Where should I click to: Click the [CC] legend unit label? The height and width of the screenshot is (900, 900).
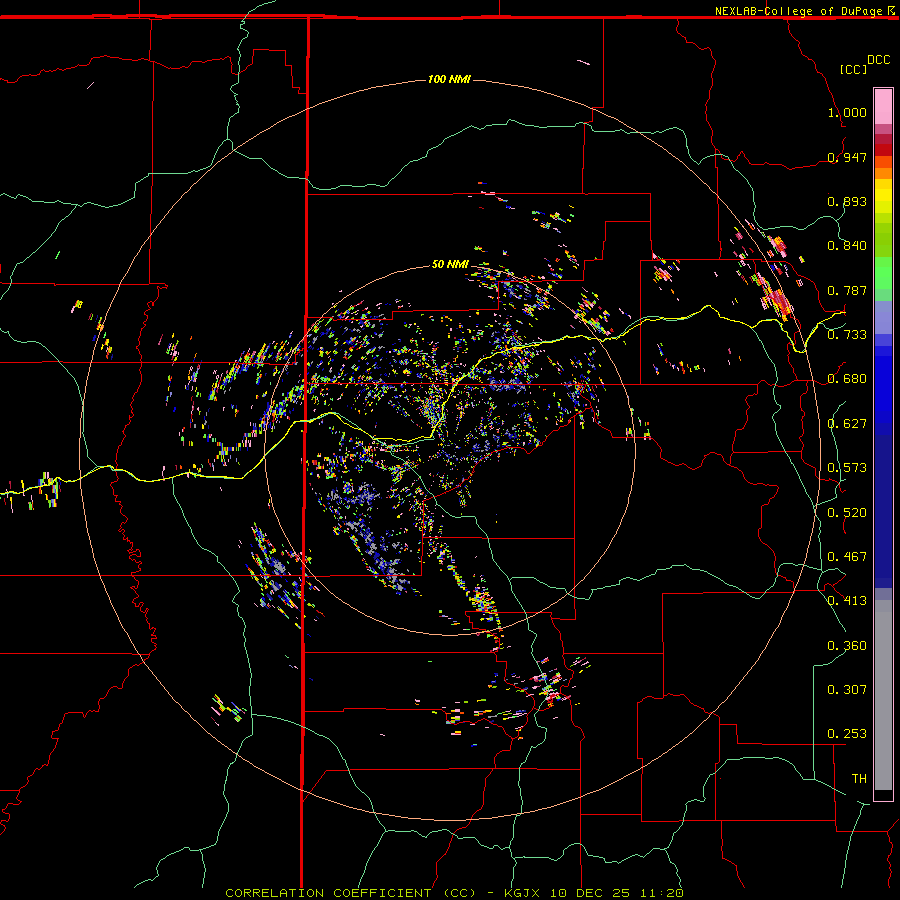pos(853,69)
